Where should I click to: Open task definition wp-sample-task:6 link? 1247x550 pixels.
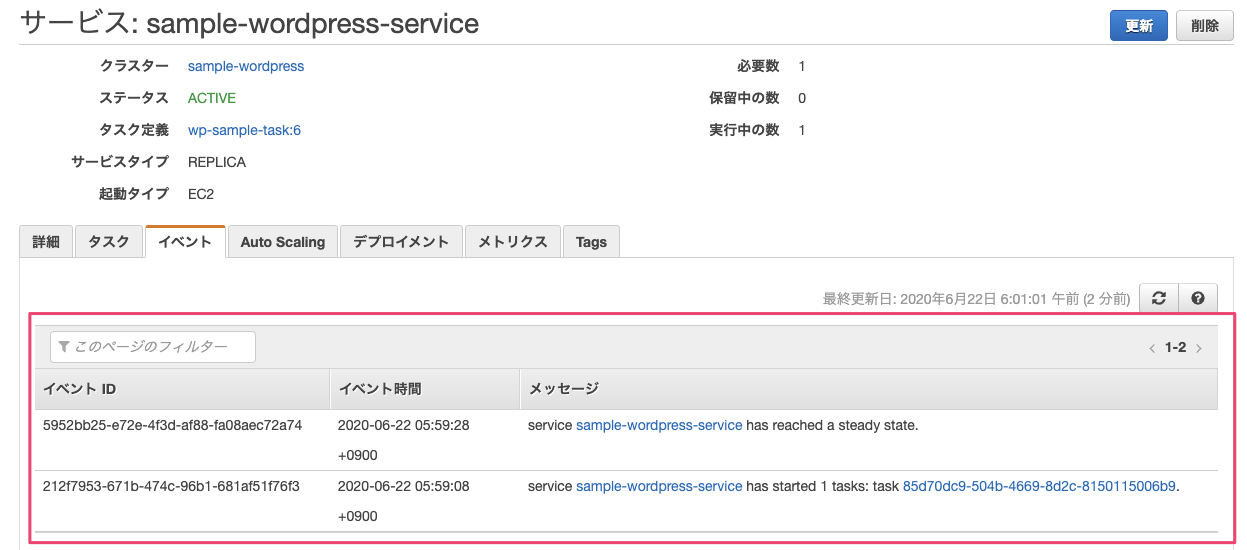point(244,130)
